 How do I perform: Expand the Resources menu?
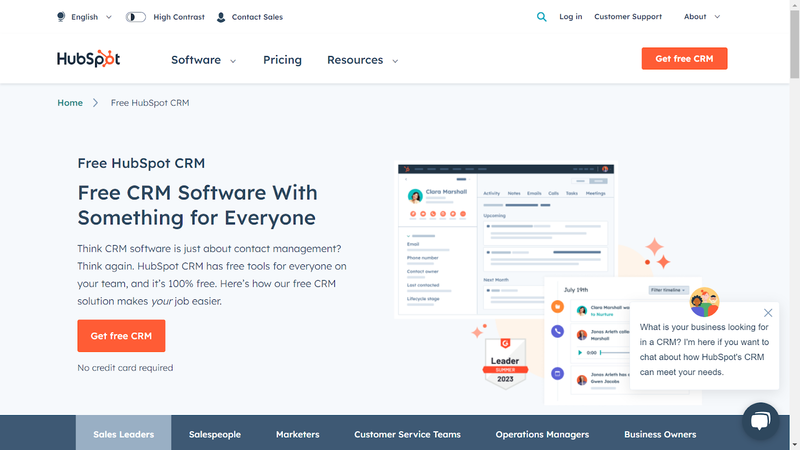point(363,60)
